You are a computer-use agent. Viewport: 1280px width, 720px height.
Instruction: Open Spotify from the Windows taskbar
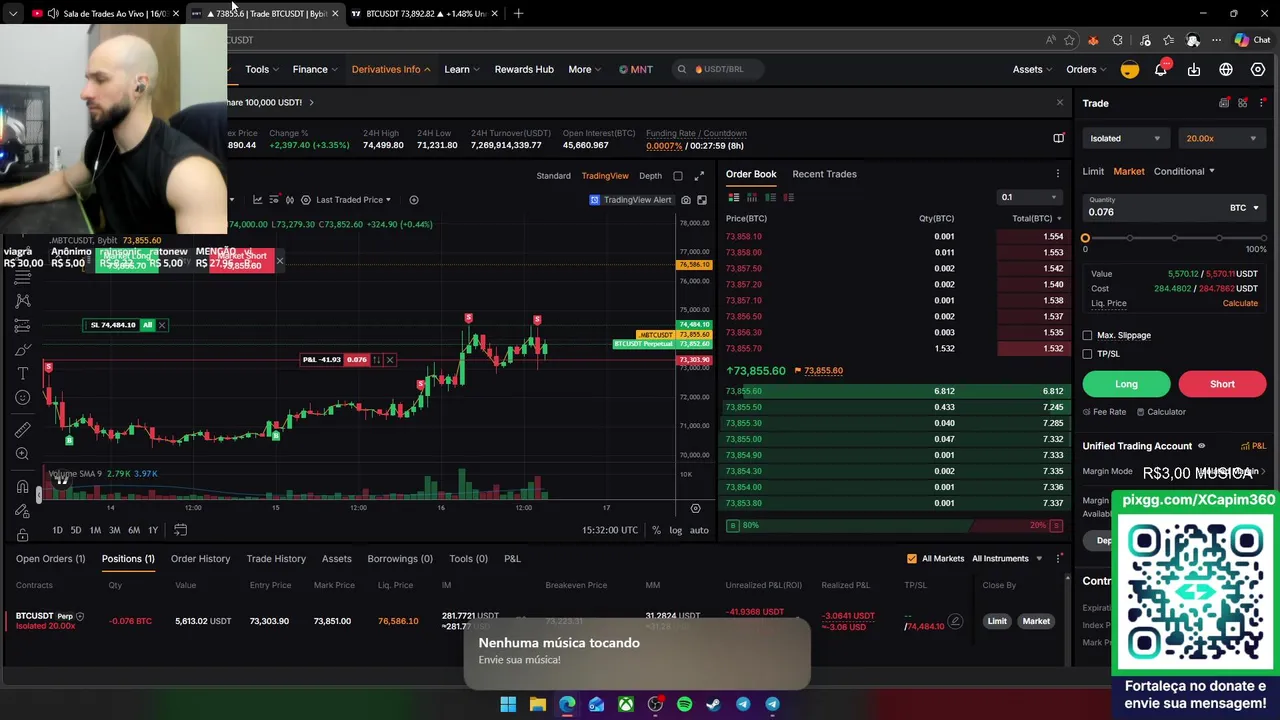tap(684, 704)
